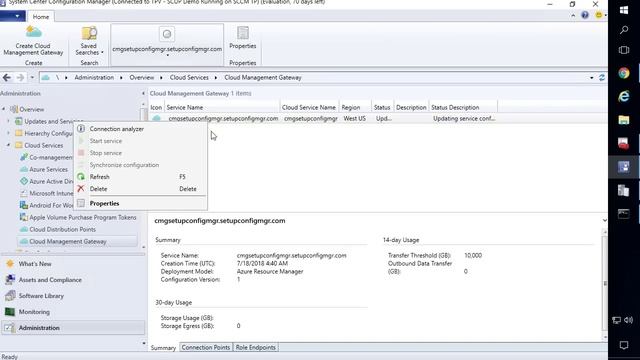Collapse the Cloud Services tree node
This screenshot has width=640, height=360.
(x=8, y=145)
